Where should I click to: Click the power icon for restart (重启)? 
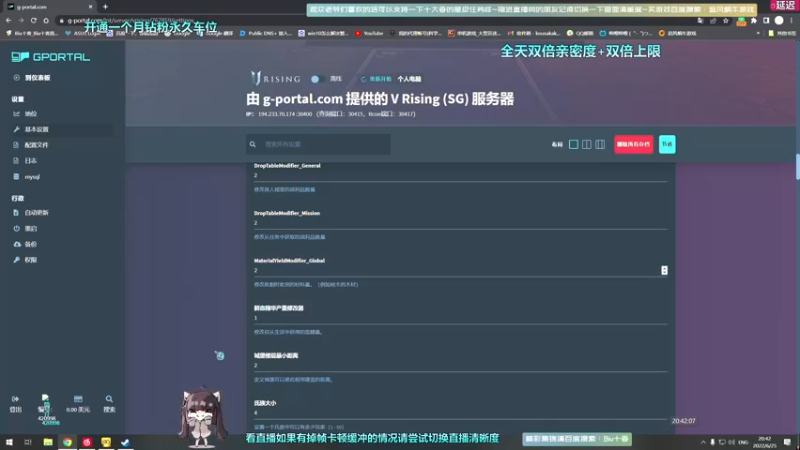[16, 229]
